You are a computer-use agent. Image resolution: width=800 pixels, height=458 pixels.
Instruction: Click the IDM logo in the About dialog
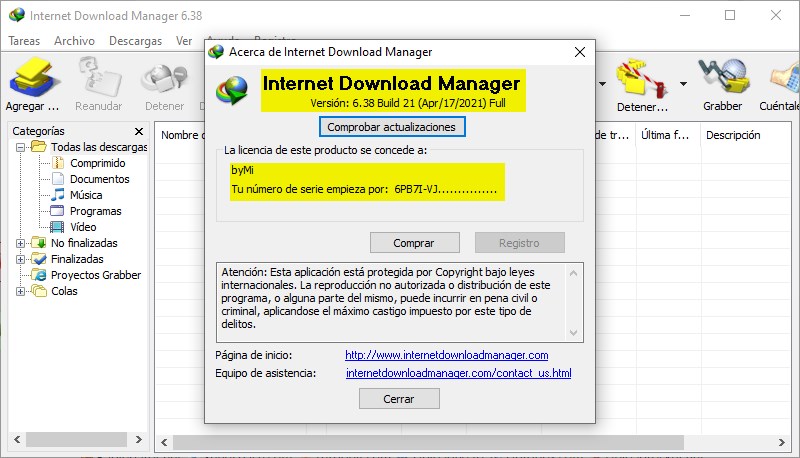pos(233,90)
